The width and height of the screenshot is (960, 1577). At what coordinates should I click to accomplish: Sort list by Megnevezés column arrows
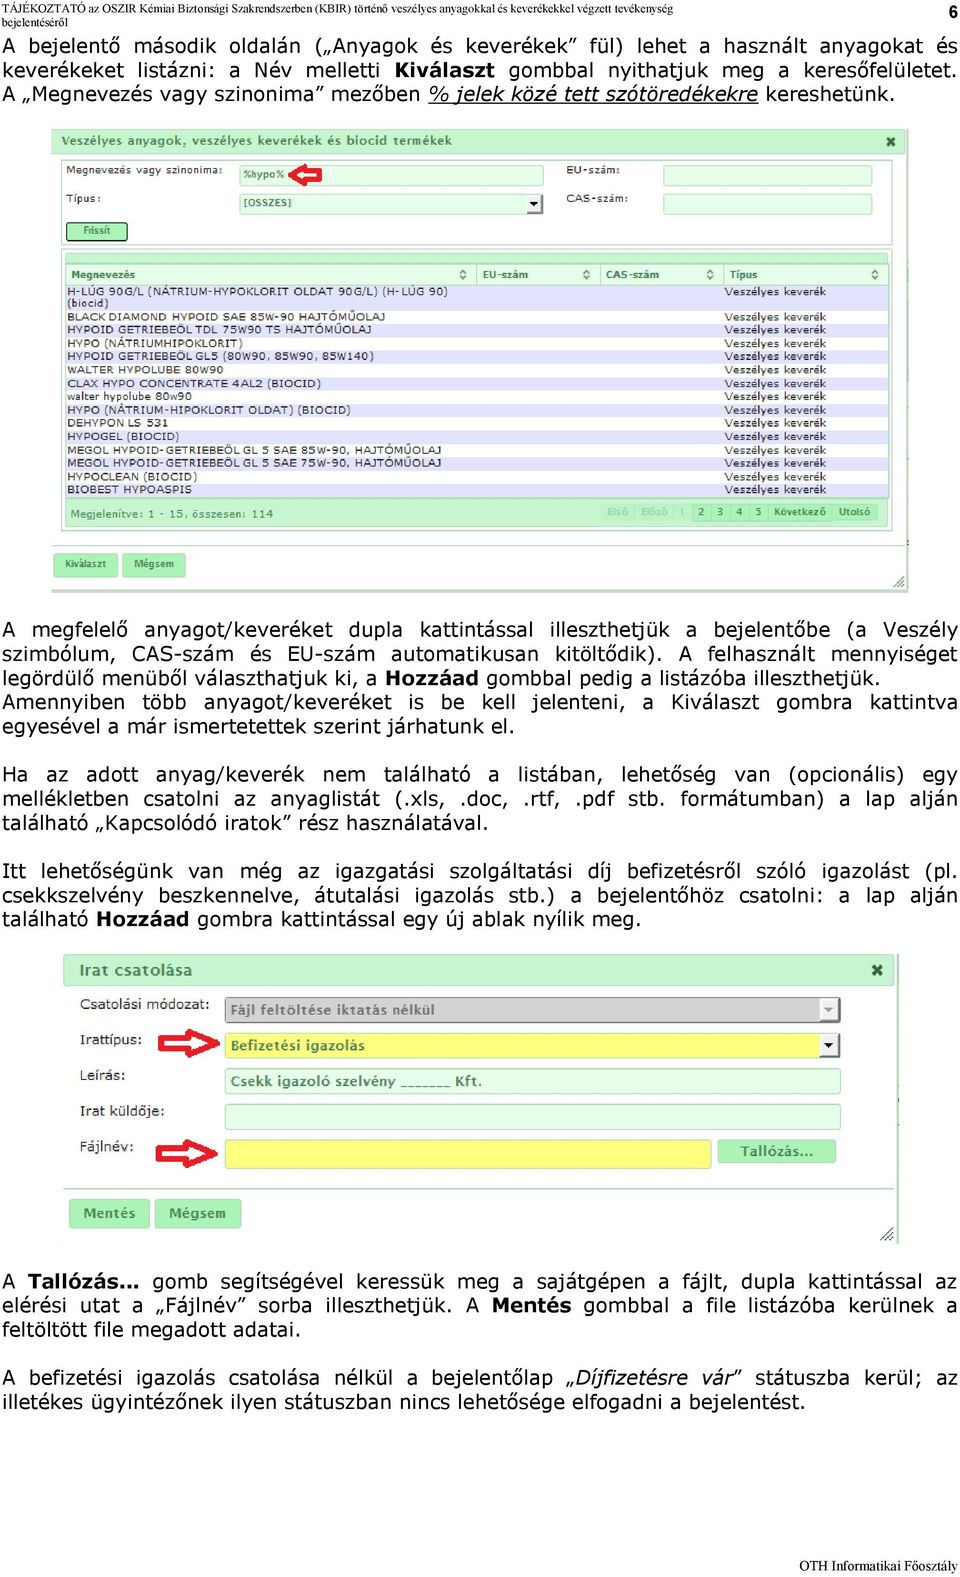[463, 274]
